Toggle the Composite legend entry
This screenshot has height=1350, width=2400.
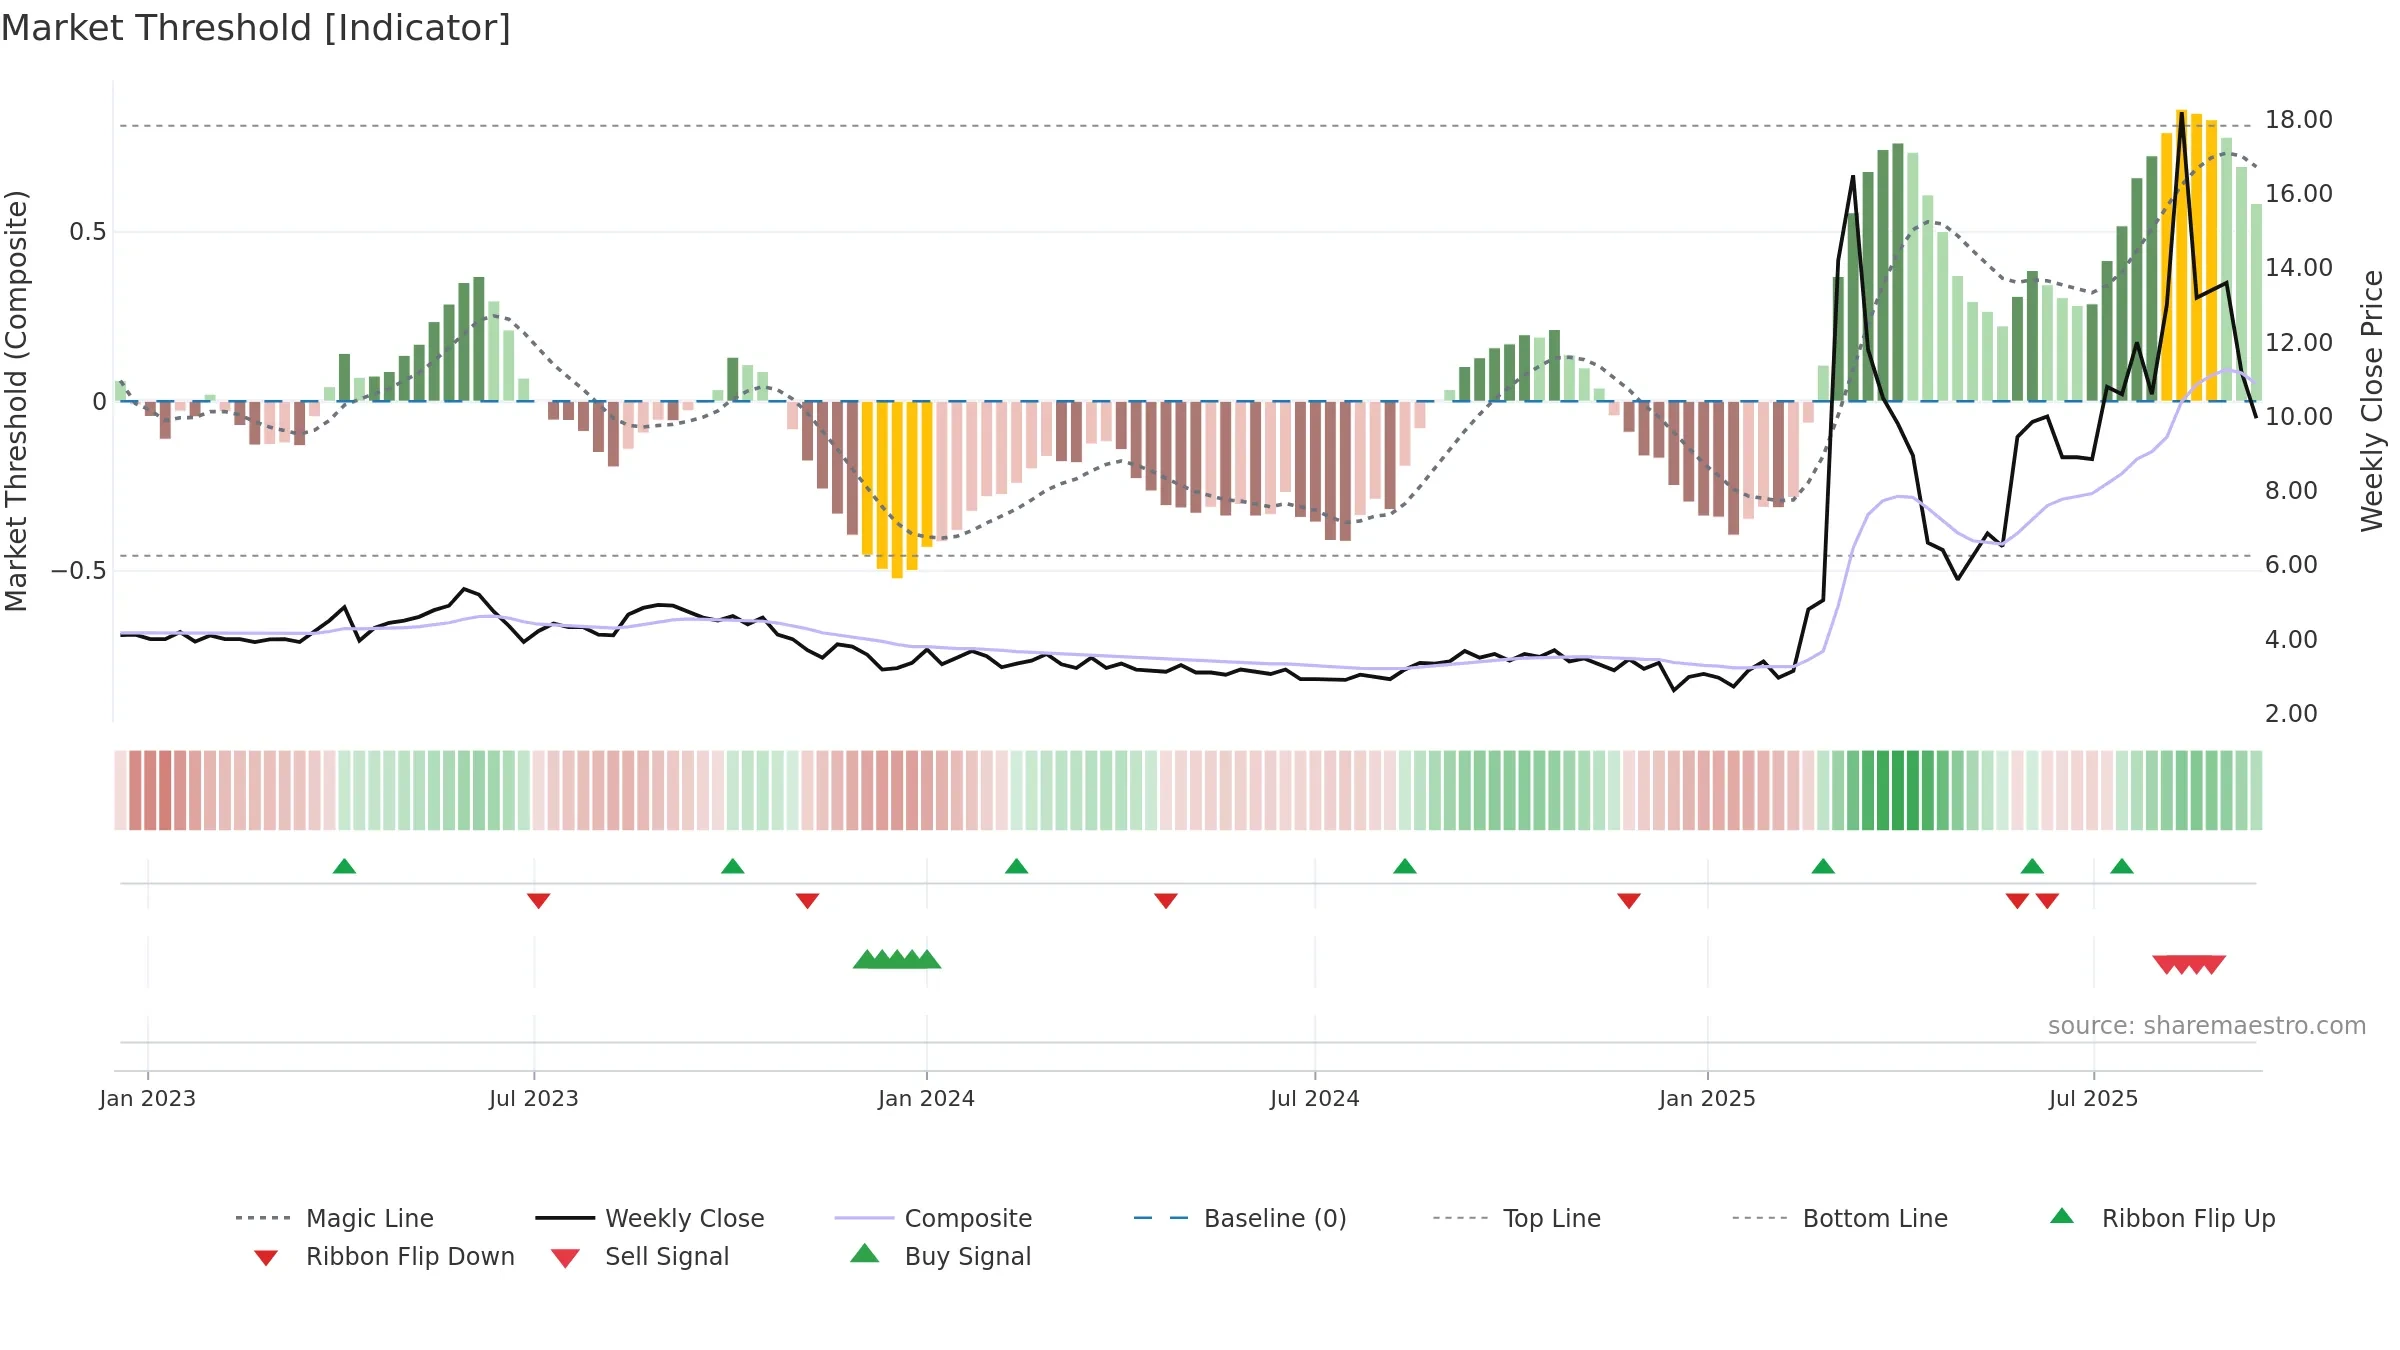(x=933, y=1218)
